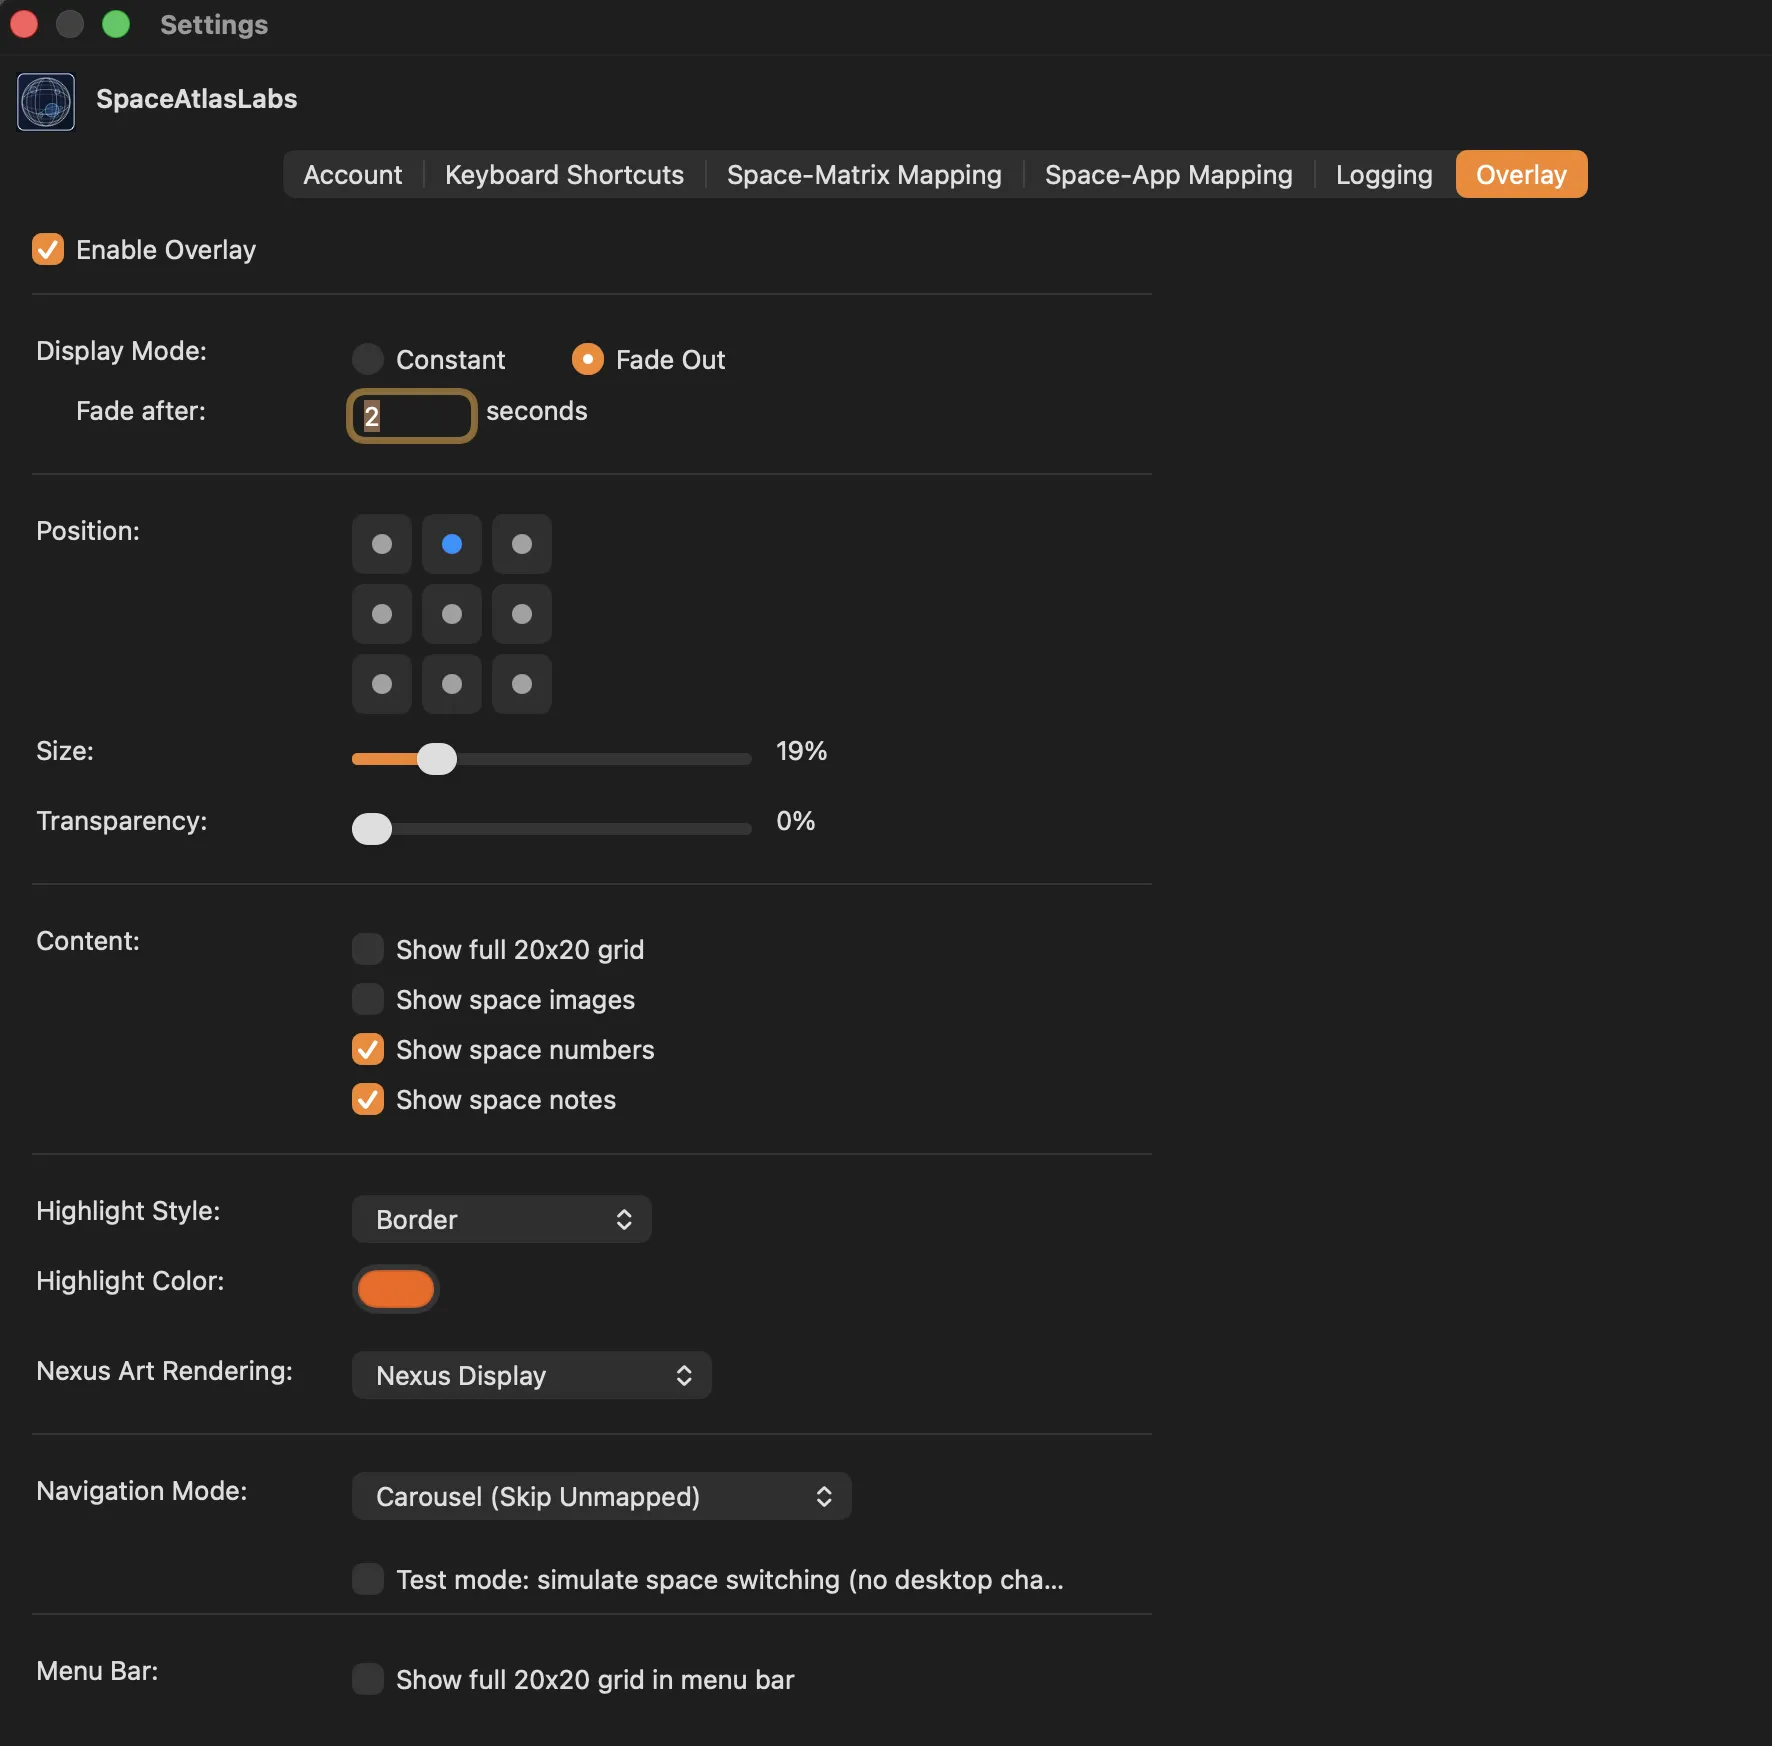
Task: Click the Highlight Color swatch
Action: point(396,1289)
